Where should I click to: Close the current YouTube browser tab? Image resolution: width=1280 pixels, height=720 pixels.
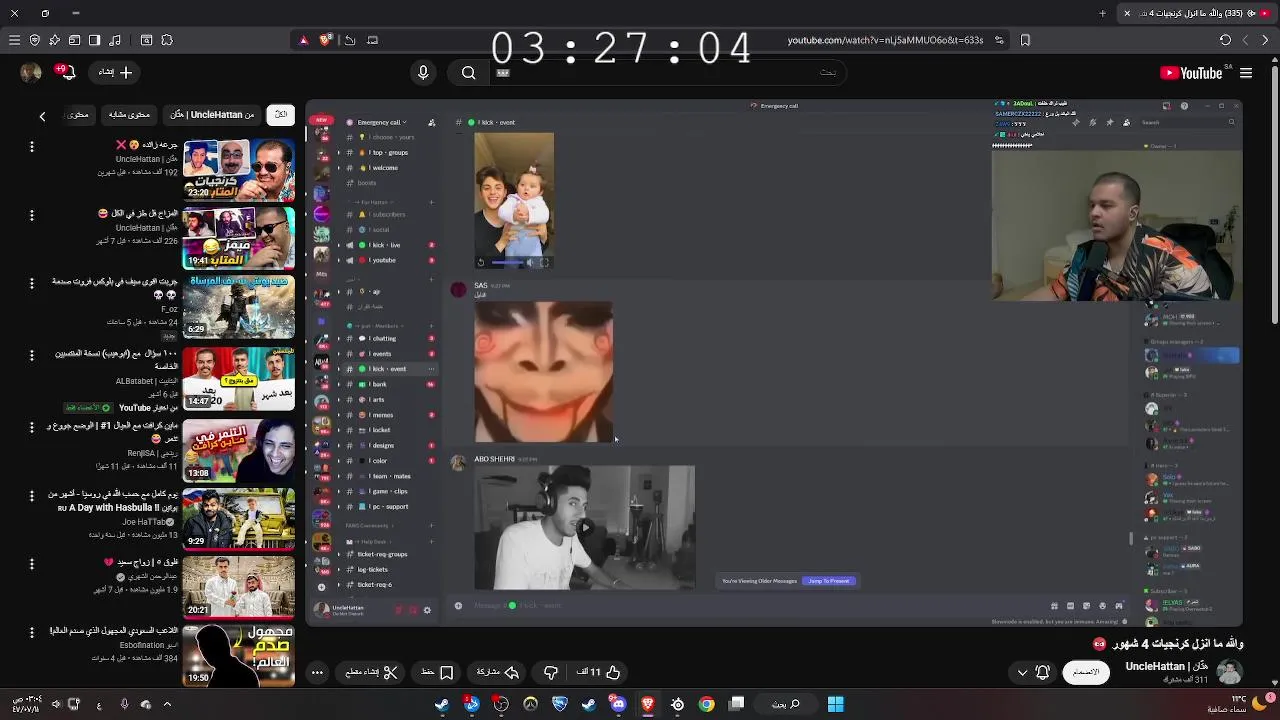click(x=1127, y=13)
